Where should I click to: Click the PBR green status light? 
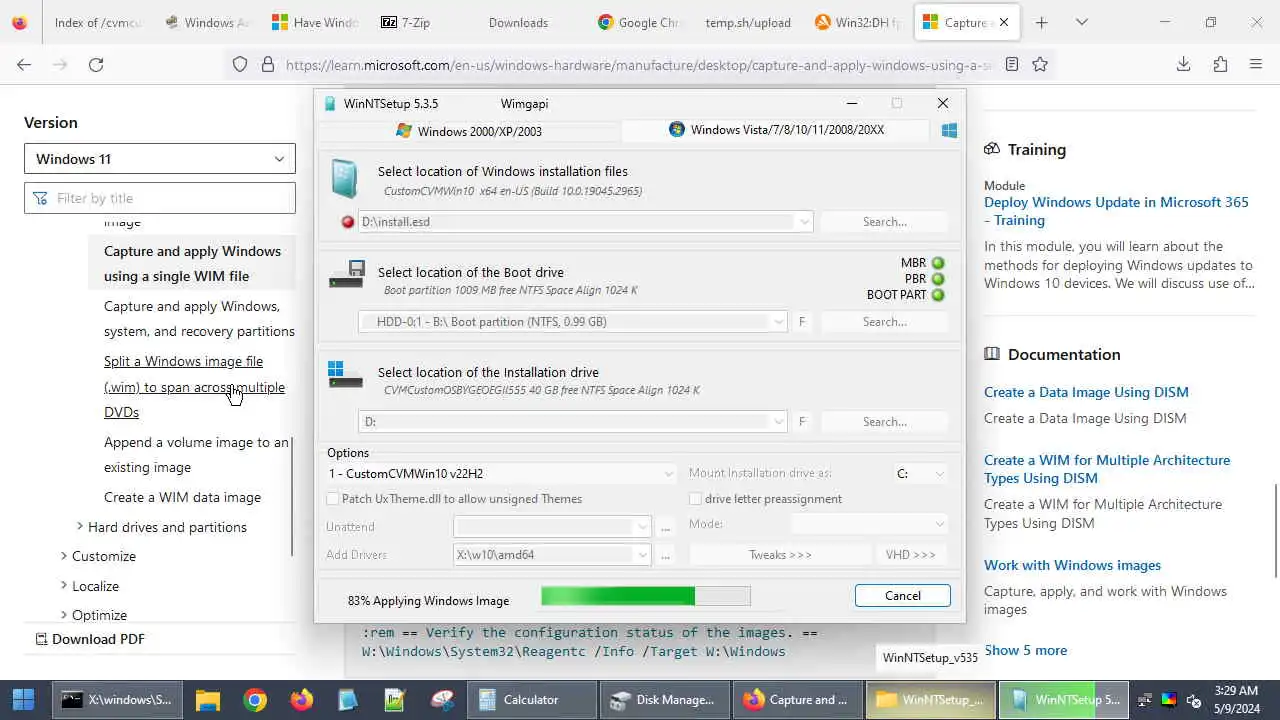click(938, 279)
